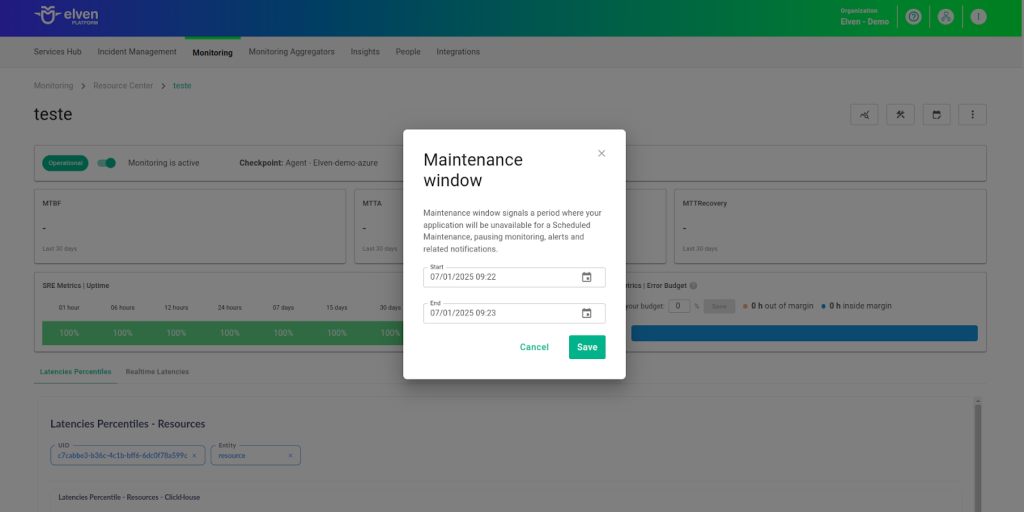Switch to the Realtime Latencies tab

(x=157, y=372)
